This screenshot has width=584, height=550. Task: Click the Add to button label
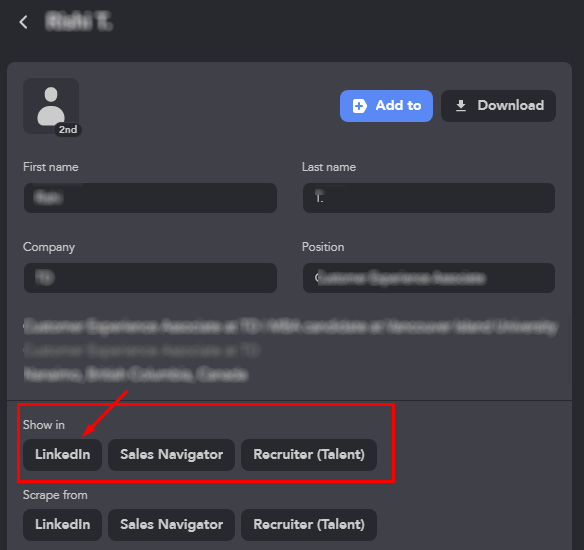click(398, 105)
